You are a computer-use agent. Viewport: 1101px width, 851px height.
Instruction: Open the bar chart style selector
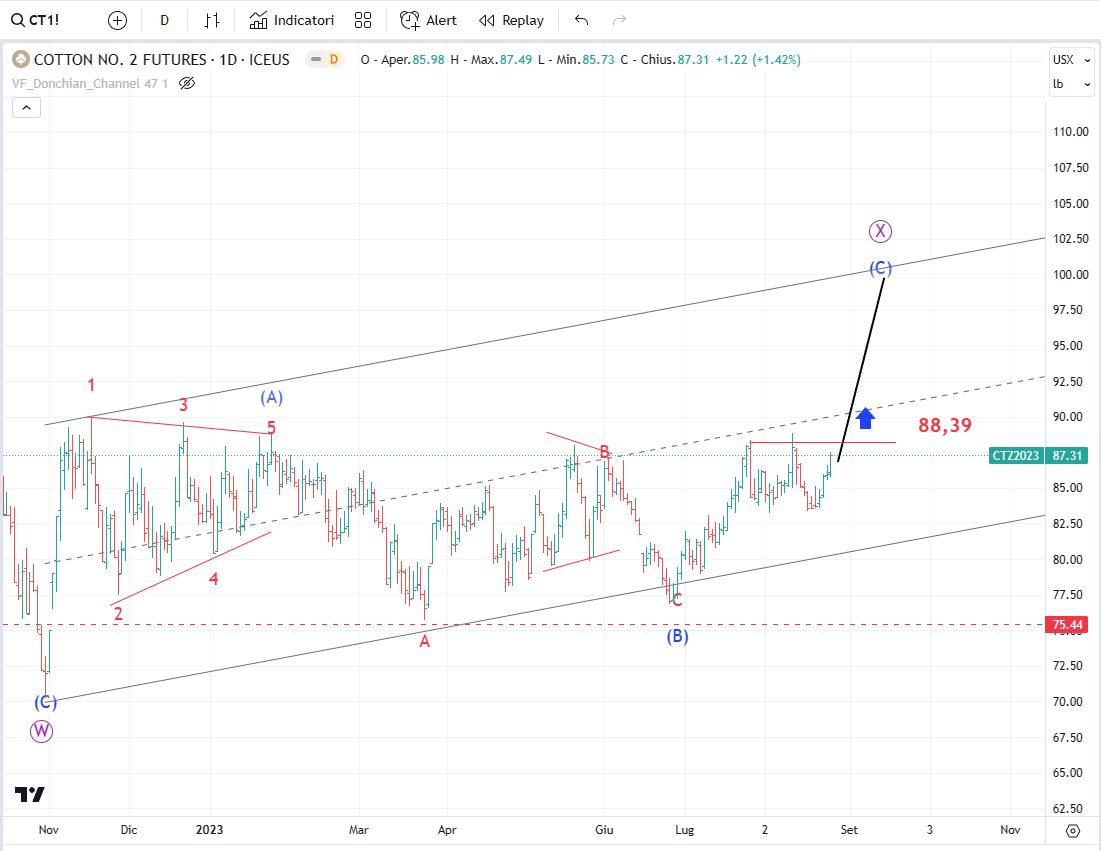[212, 20]
